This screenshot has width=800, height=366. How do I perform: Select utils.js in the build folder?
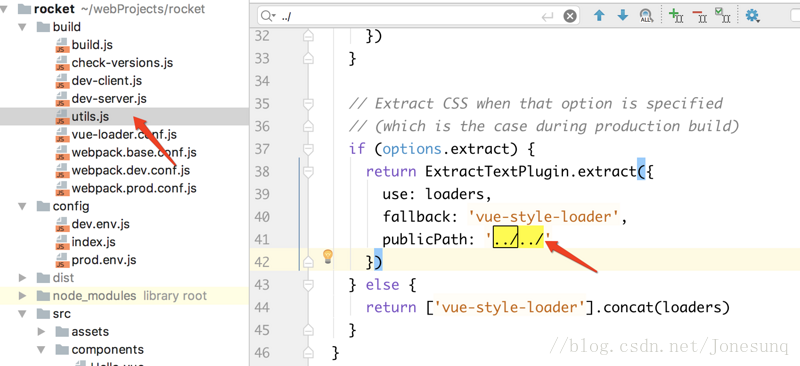(x=90, y=116)
